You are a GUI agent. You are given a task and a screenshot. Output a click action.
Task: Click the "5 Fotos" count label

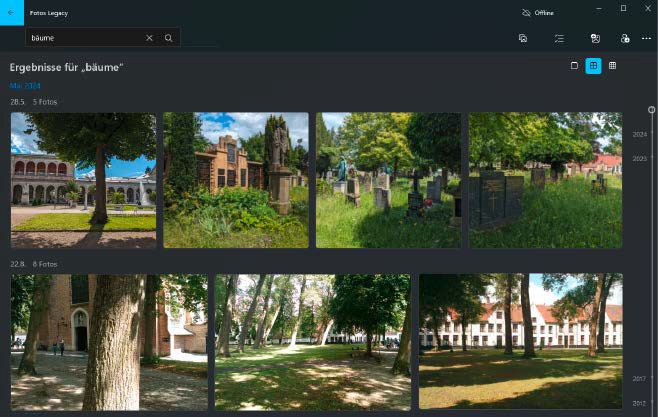[45, 102]
